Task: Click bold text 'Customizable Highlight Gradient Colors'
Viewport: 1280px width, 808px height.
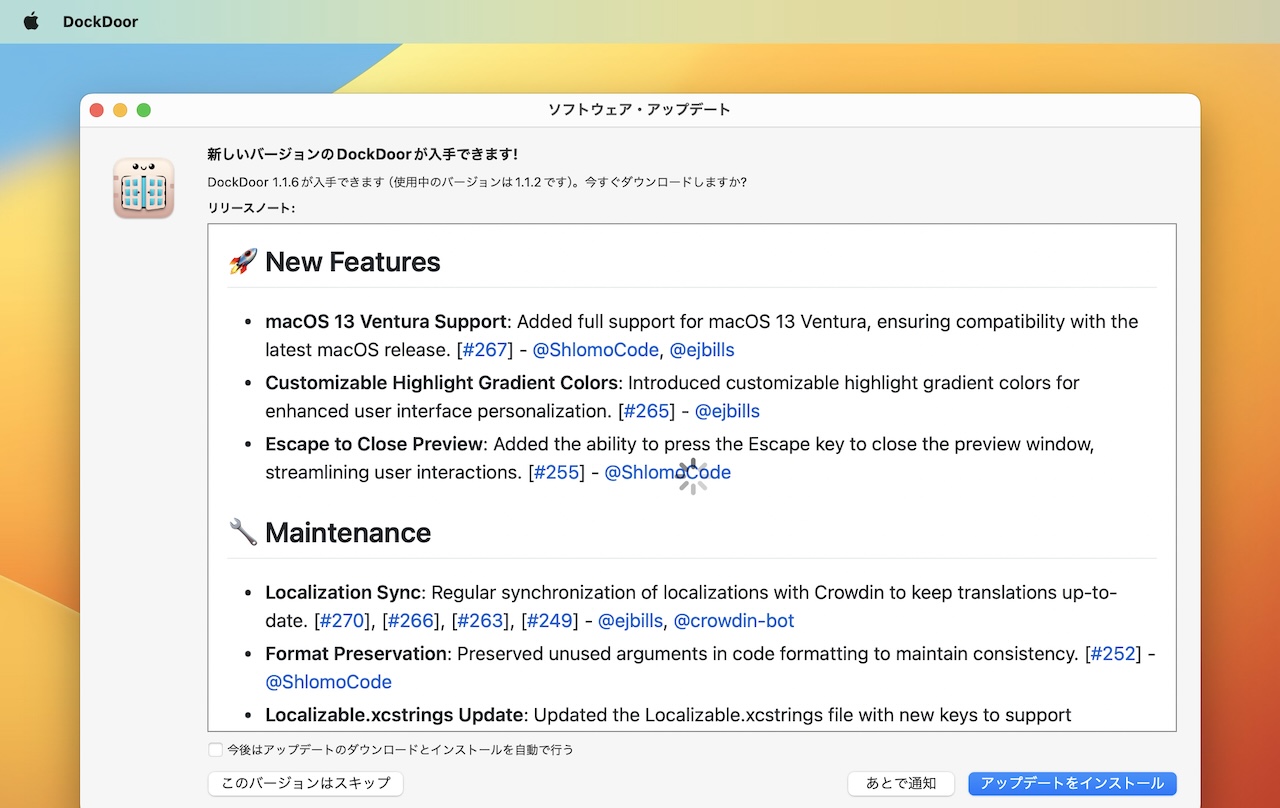Action: (x=441, y=383)
